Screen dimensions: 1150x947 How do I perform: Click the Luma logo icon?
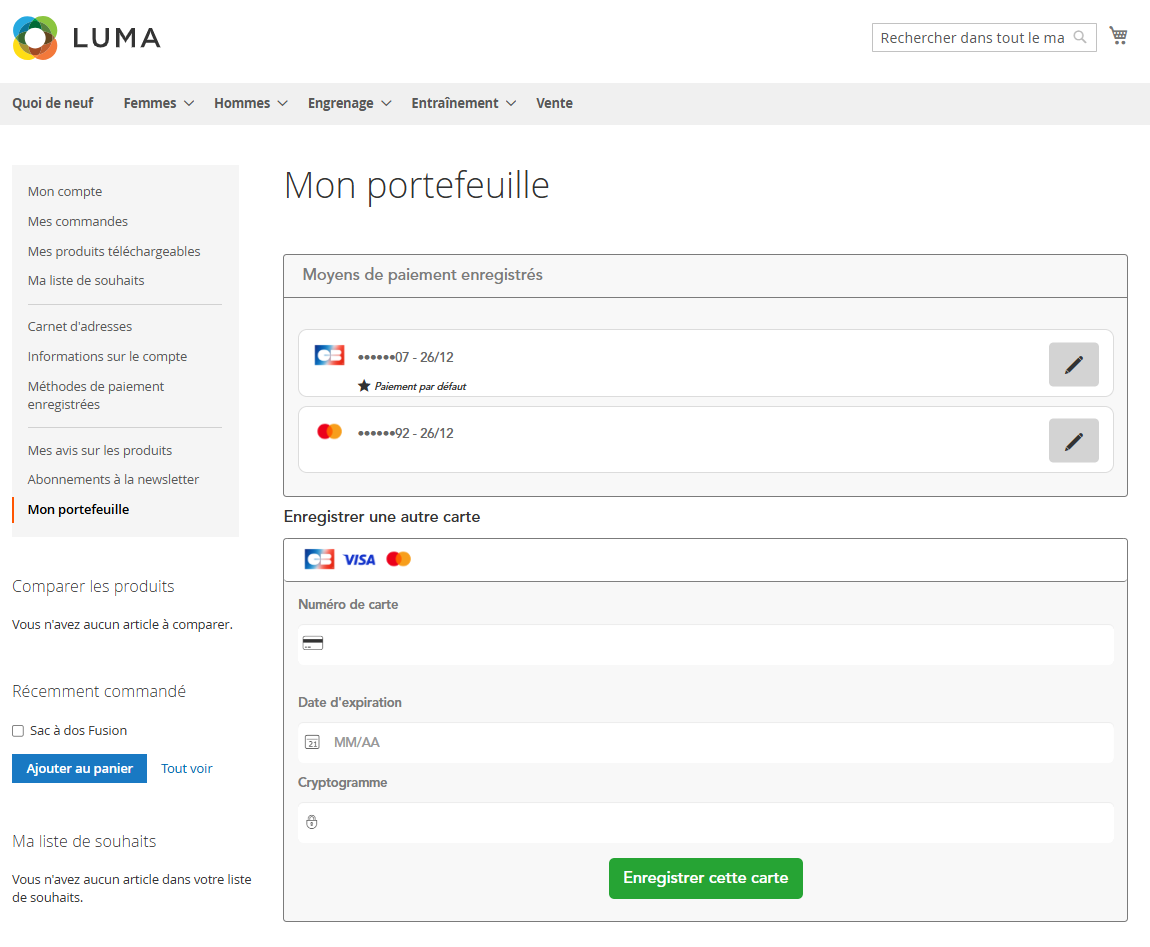[35, 38]
